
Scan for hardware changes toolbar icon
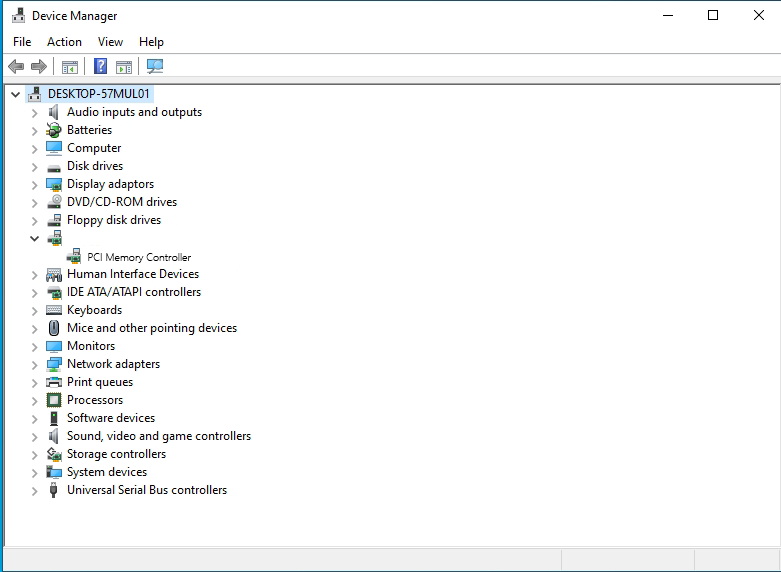click(155, 66)
